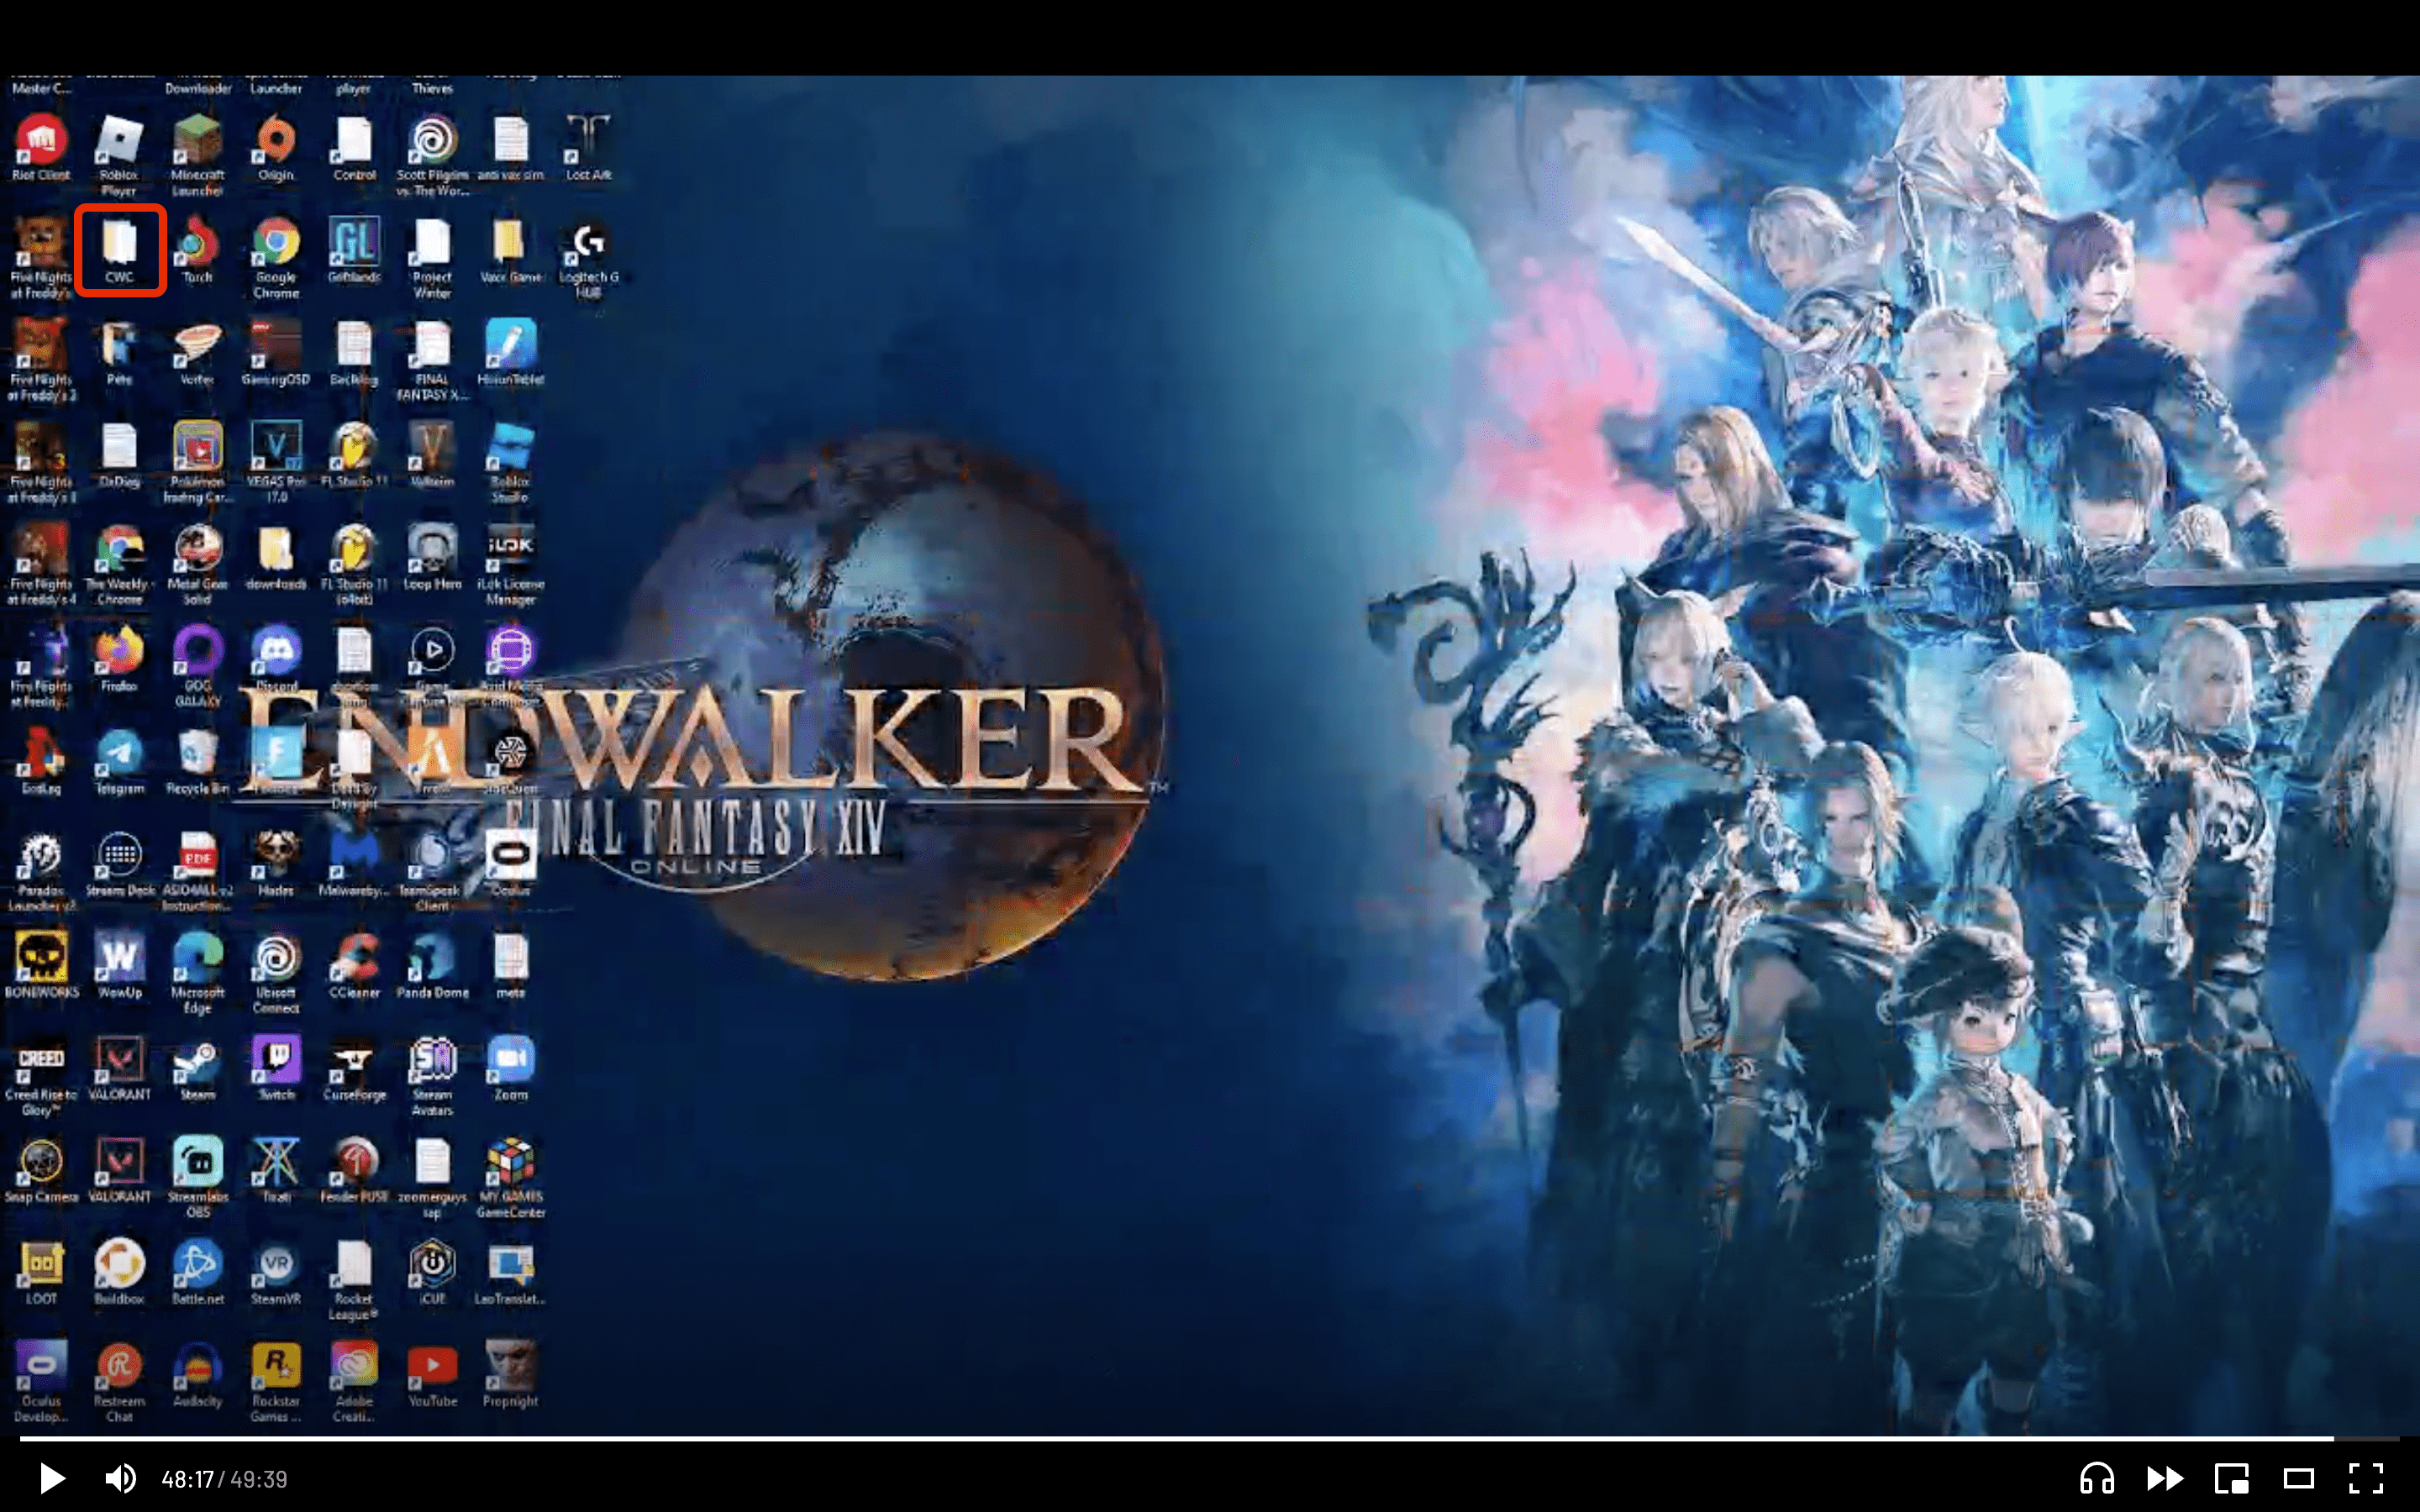Open the Ubisoft Connect icon
Viewport: 2420px width, 1512px height.
click(x=276, y=974)
